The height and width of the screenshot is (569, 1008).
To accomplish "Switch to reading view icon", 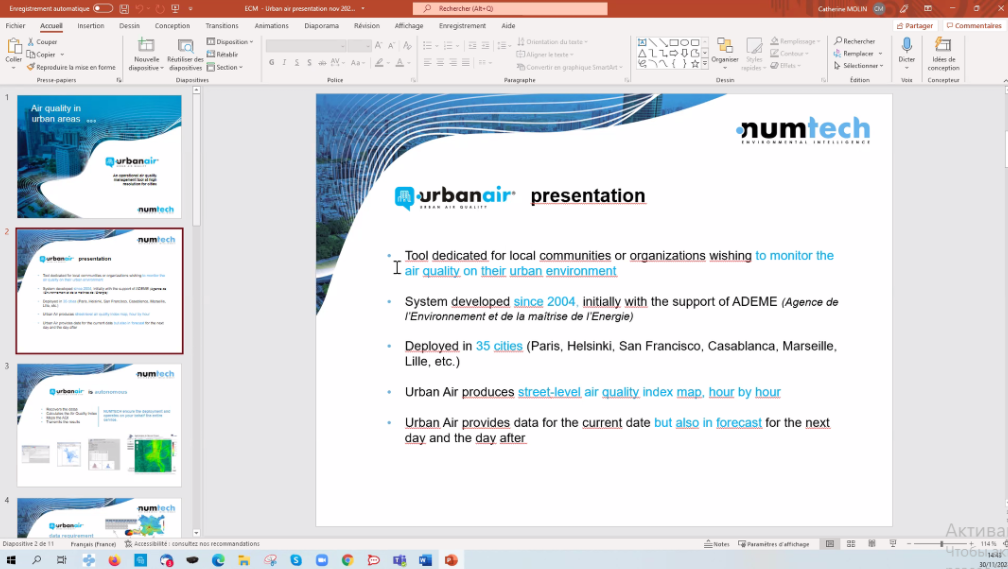I will (x=872, y=544).
